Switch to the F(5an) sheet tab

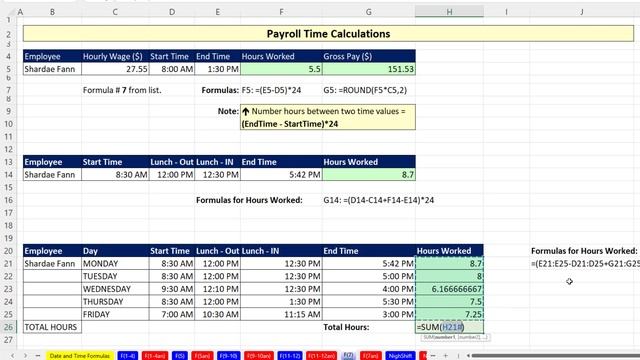(x=202, y=356)
